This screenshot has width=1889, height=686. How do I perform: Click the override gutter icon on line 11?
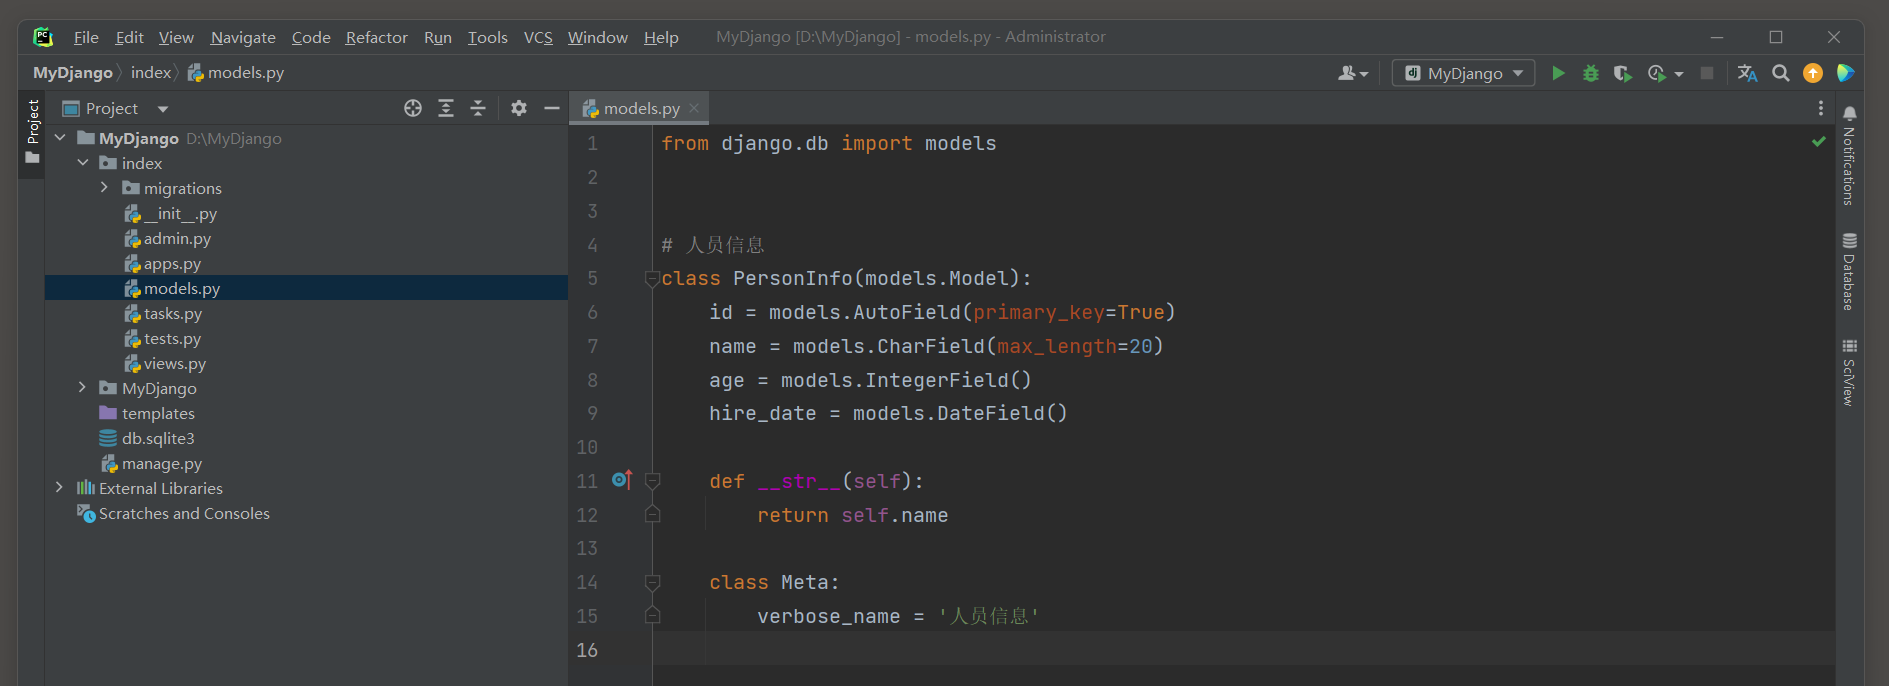tap(622, 480)
